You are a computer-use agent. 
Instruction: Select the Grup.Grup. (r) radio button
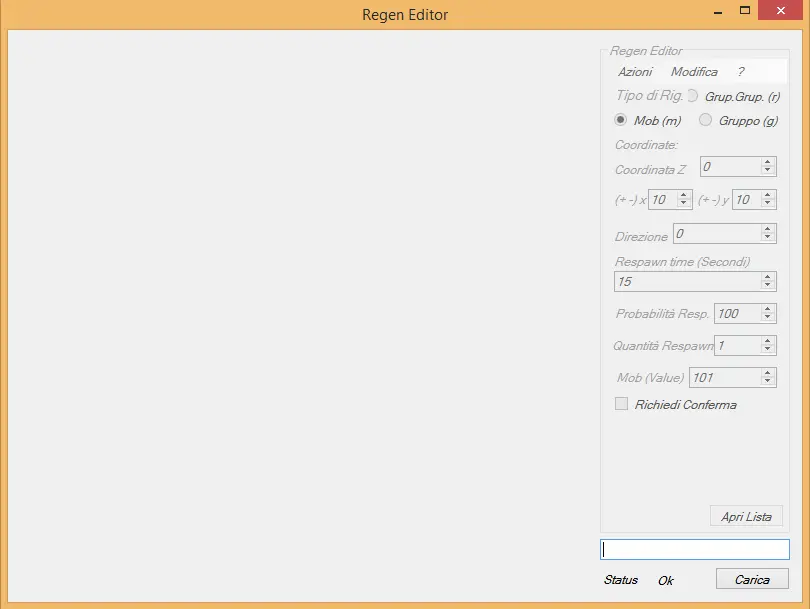click(692, 96)
